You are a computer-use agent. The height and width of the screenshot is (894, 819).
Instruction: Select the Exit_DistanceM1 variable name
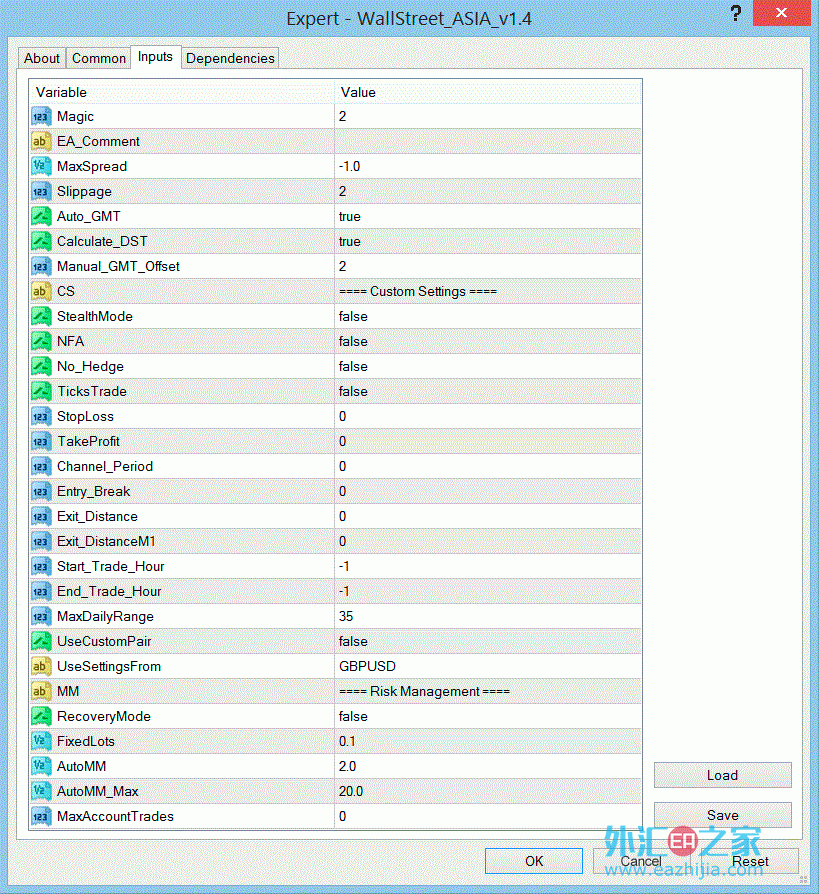pyautogui.click(x=106, y=542)
